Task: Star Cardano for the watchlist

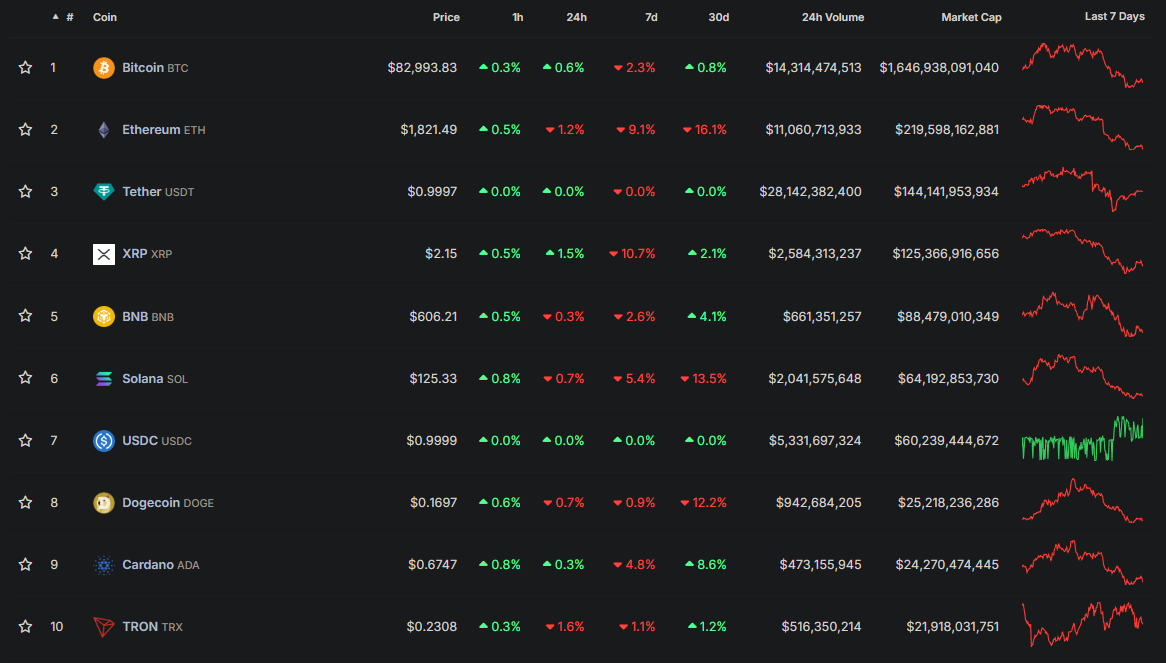Action: [25, 565]
